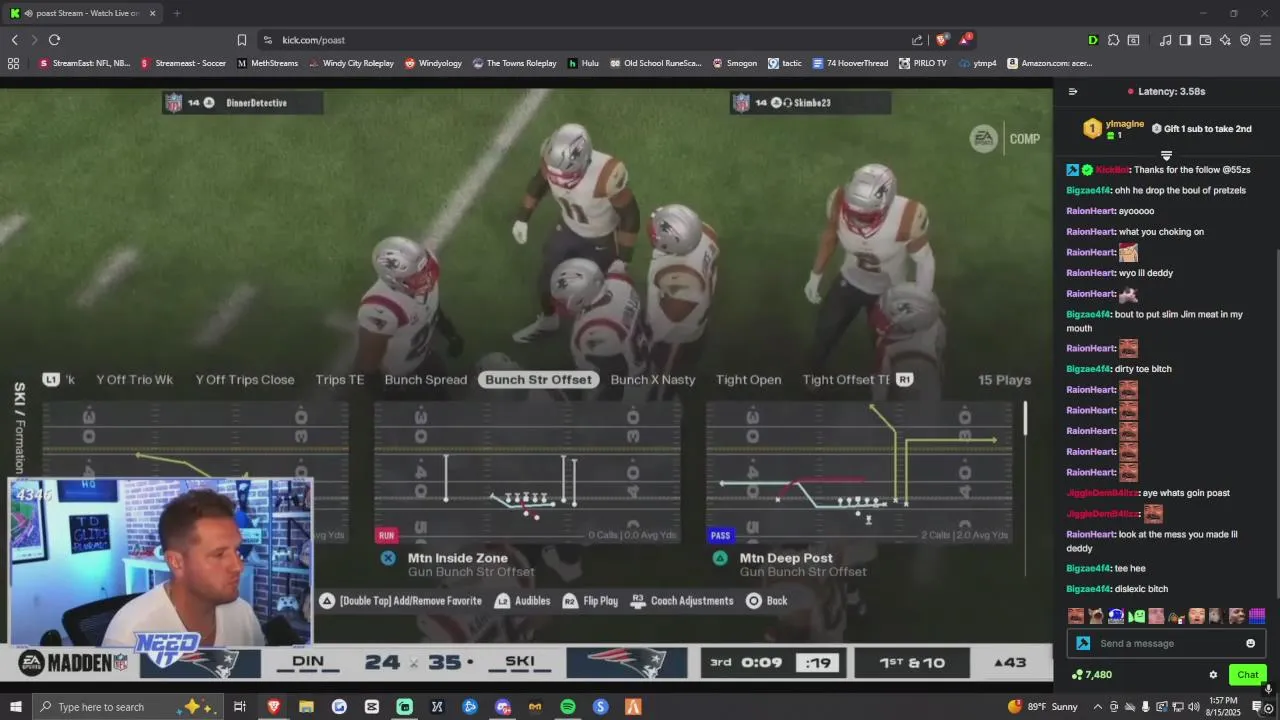Bookmark this page with the bookmark icon
This screenshot has width=1280, height=720.
point(242,40)
